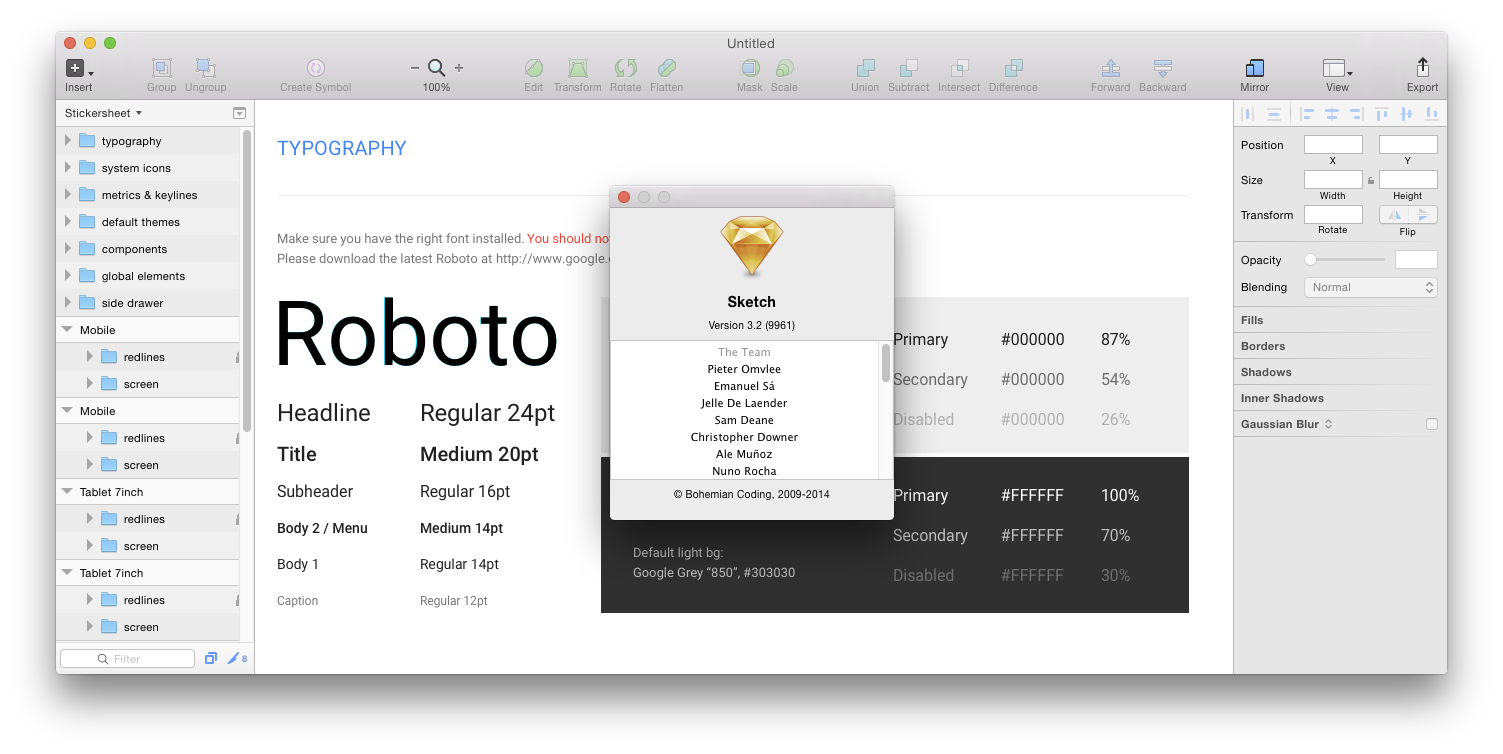Toggle the width-height proportion lock
This screenshot has height=754, width=1503.
(x=1371, y=181)
